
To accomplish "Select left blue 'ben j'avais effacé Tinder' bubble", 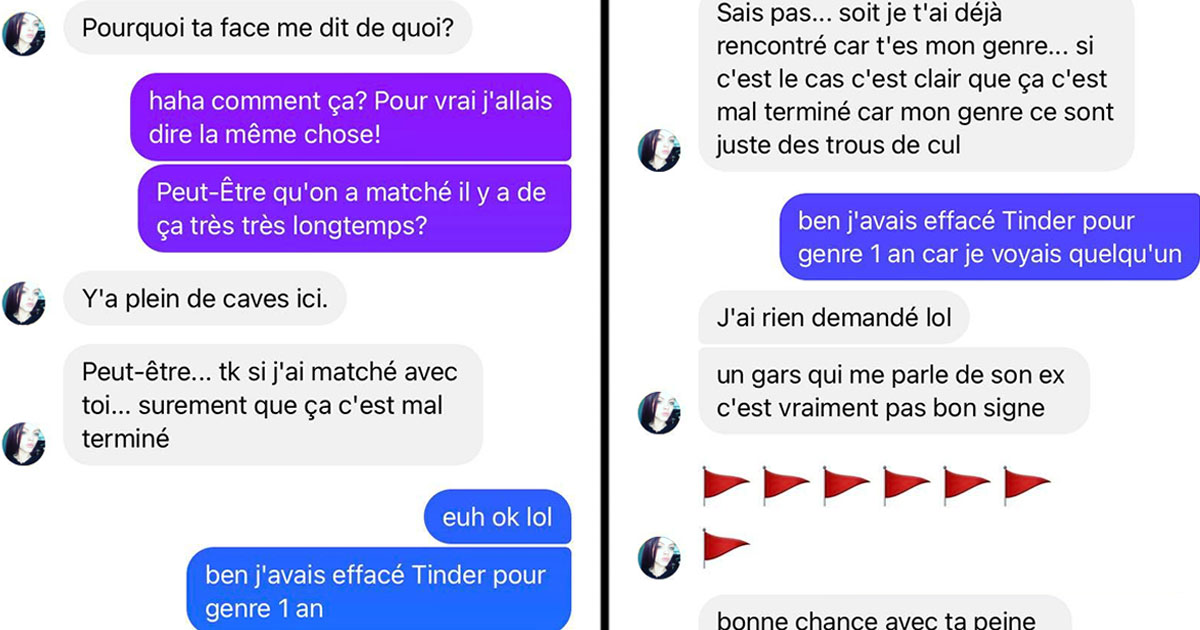I will tap(379, 590).
